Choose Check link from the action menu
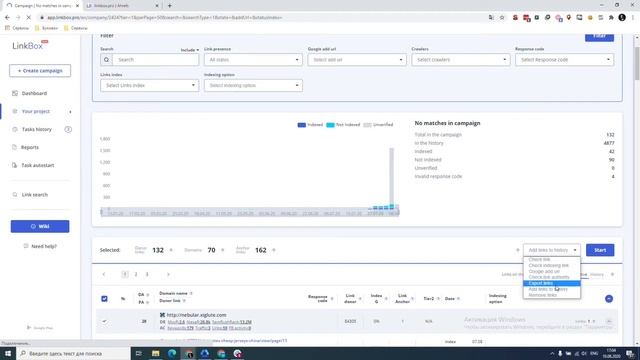The width and height of the screenshot is (640, 360). (x=551, y=260)
